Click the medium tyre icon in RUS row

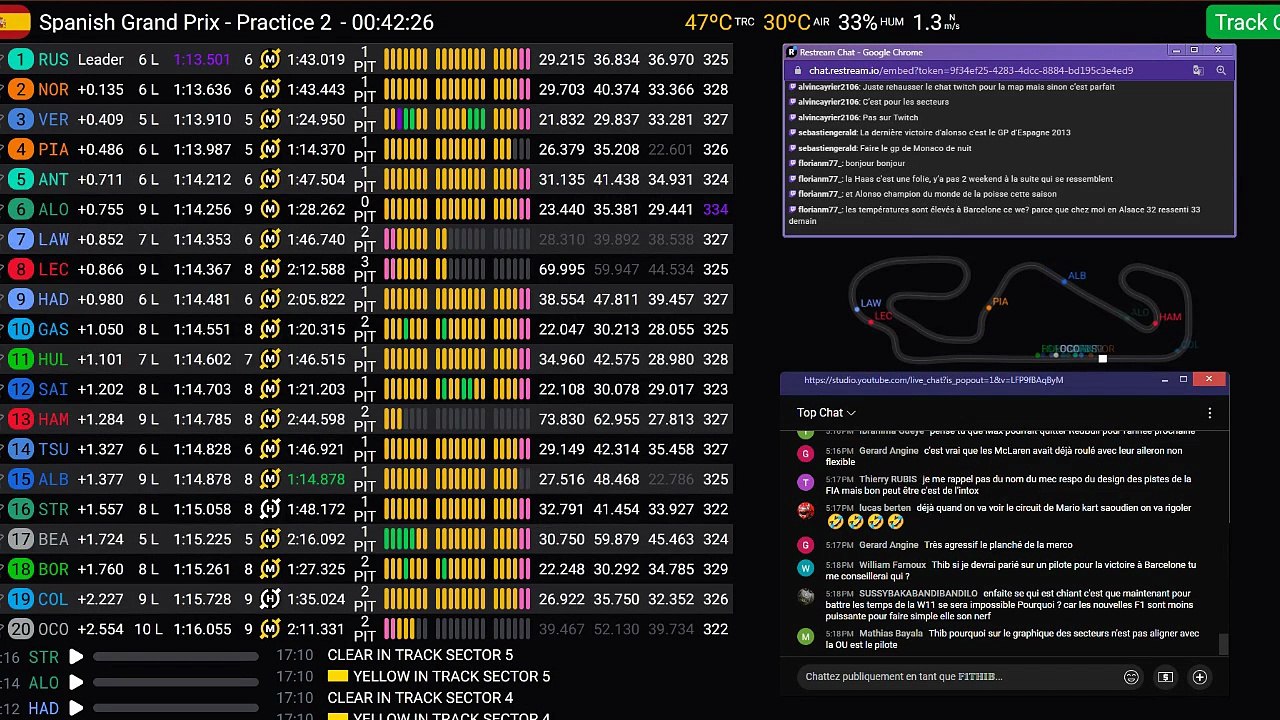(x=270, y=60)
